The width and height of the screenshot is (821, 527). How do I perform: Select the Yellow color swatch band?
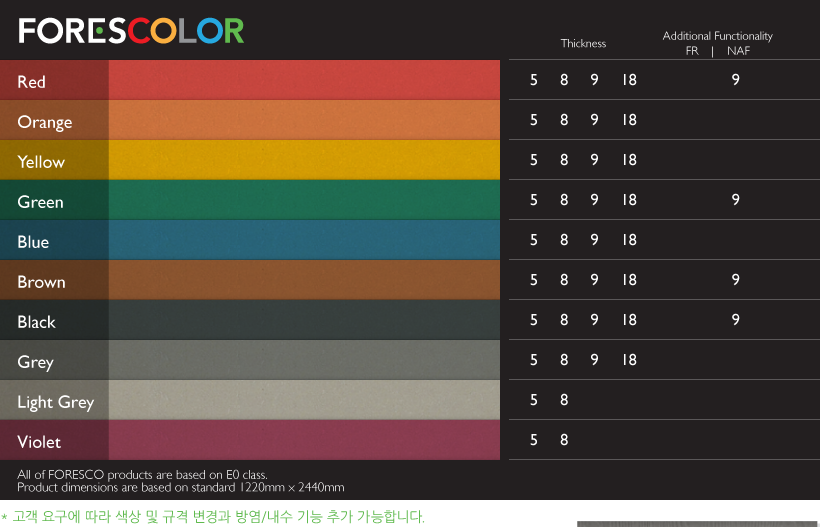(304, 160)
